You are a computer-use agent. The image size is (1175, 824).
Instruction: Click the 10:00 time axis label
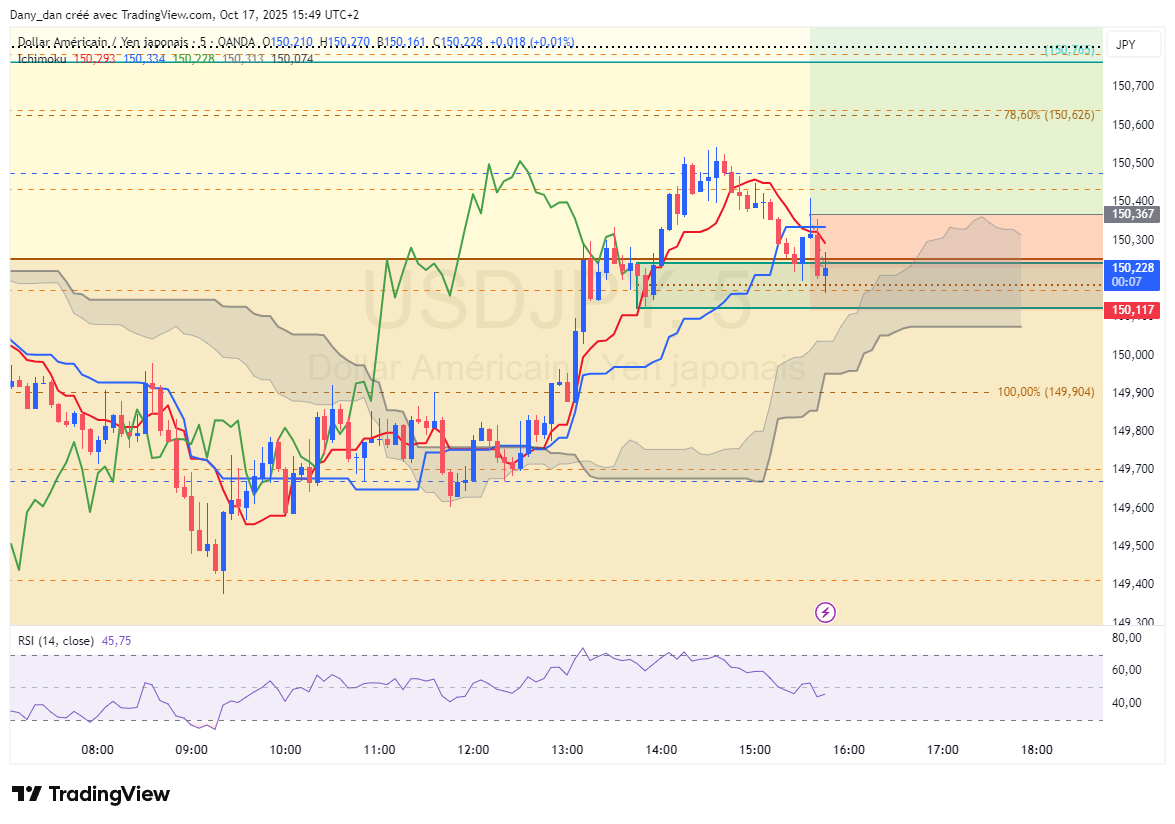click(x=286, y=751)
